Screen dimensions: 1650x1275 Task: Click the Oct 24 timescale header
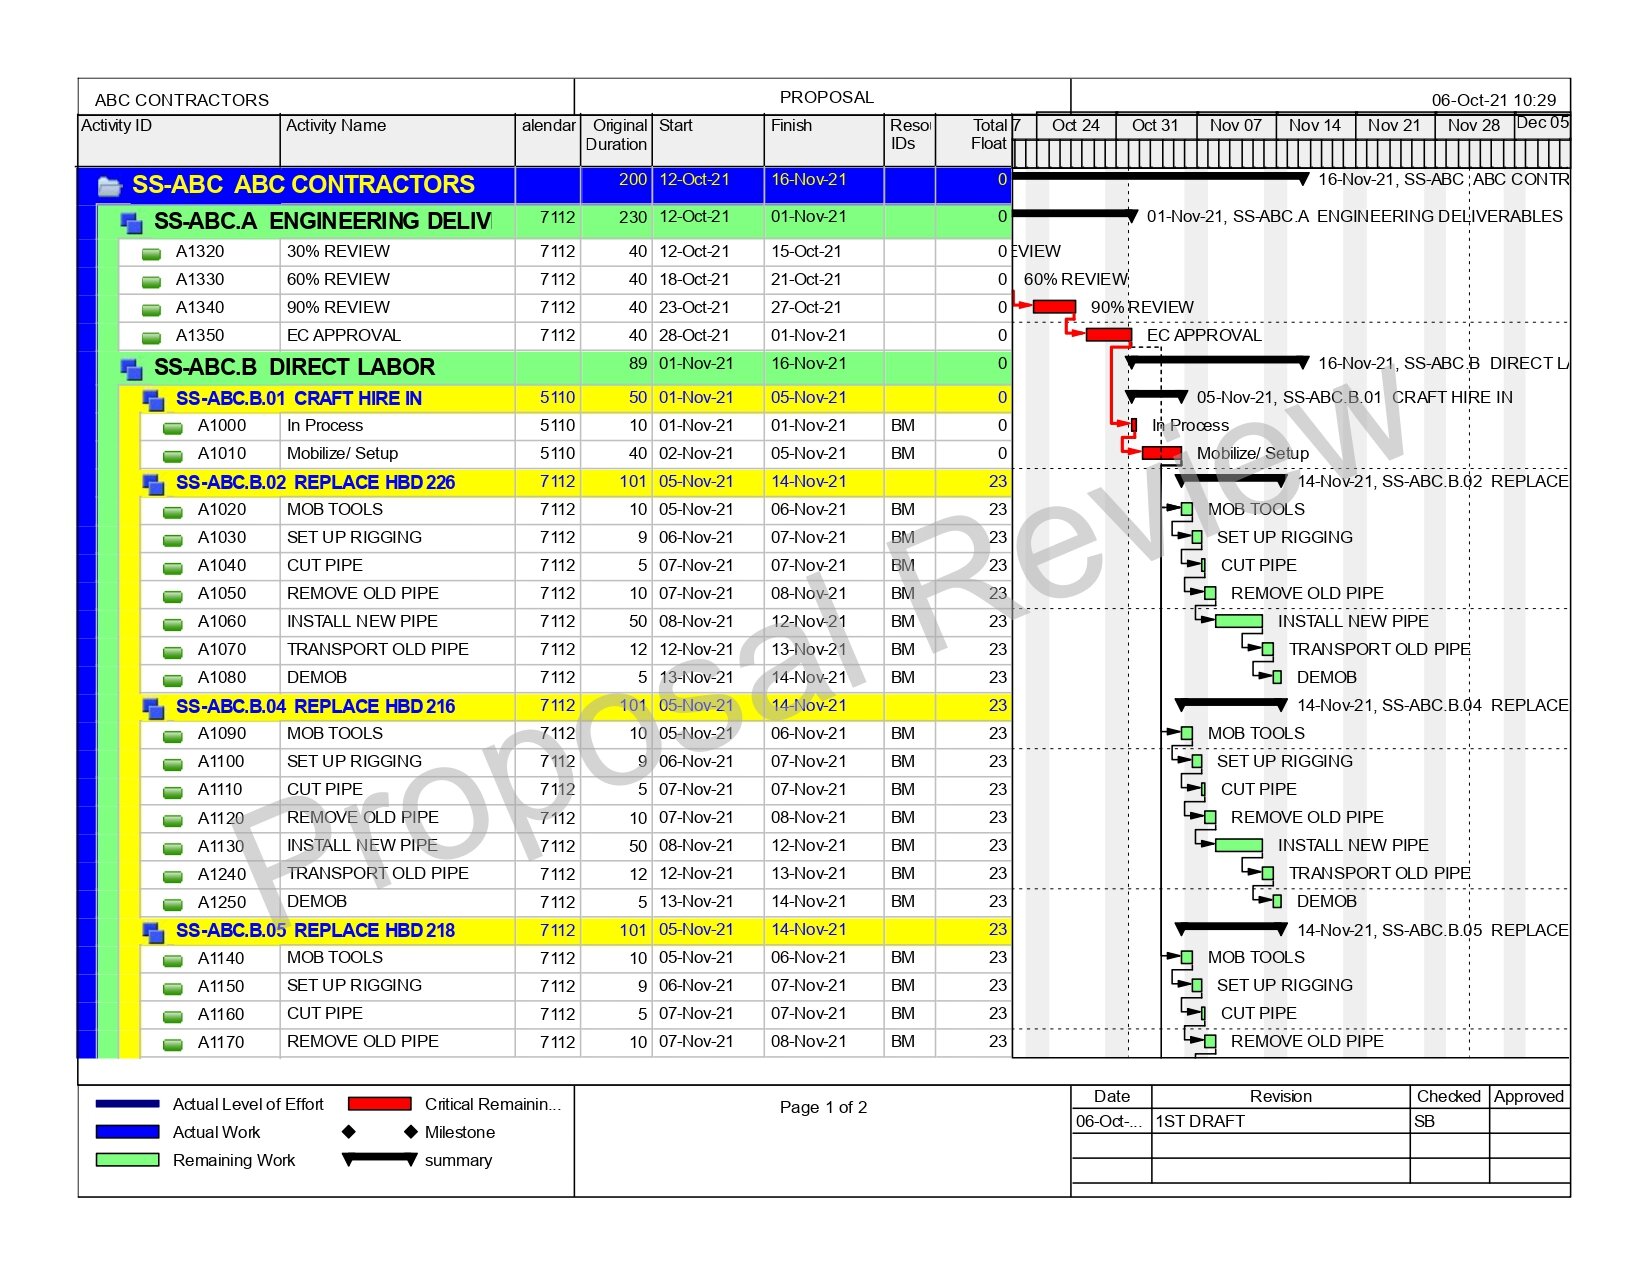(1076, 126)
